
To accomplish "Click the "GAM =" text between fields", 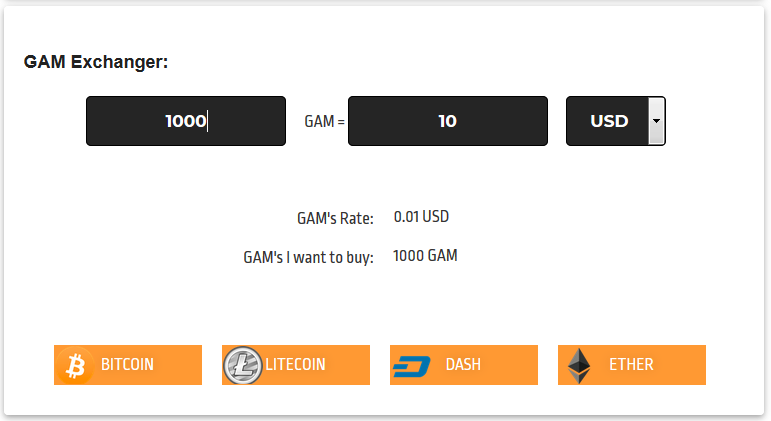I will pyautogui.click(x=324, y=122).
